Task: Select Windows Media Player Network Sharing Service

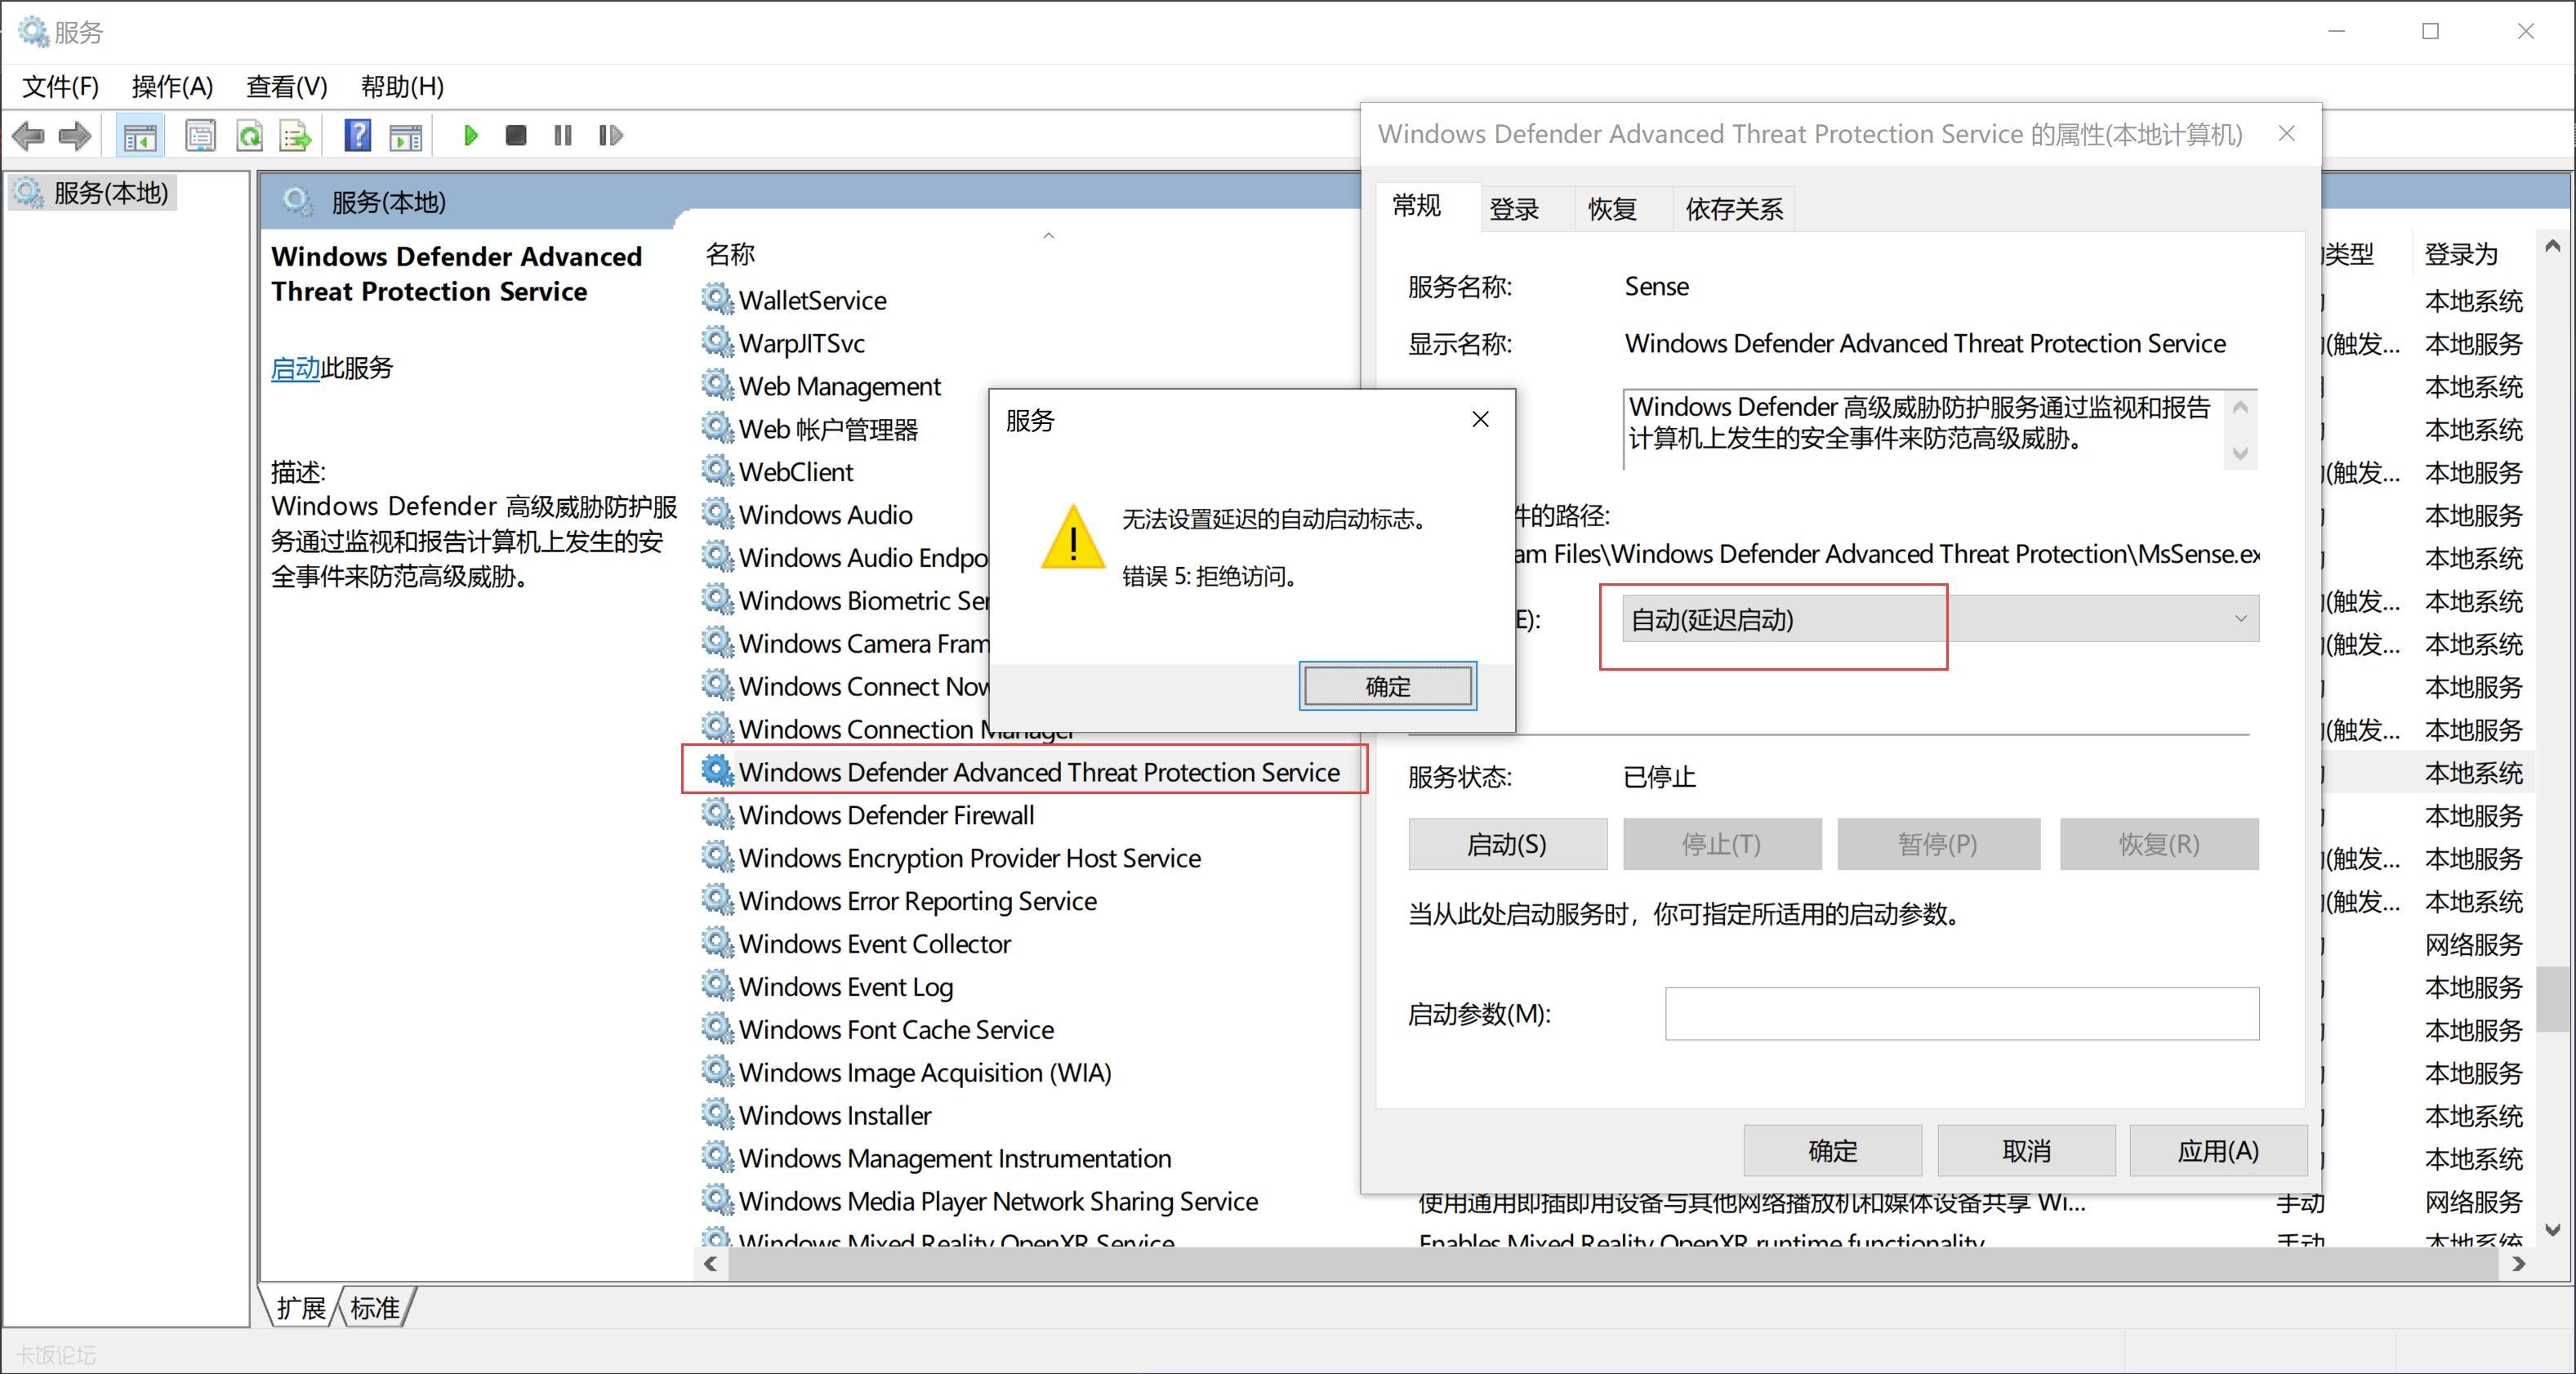Action: click(998, 1200)
